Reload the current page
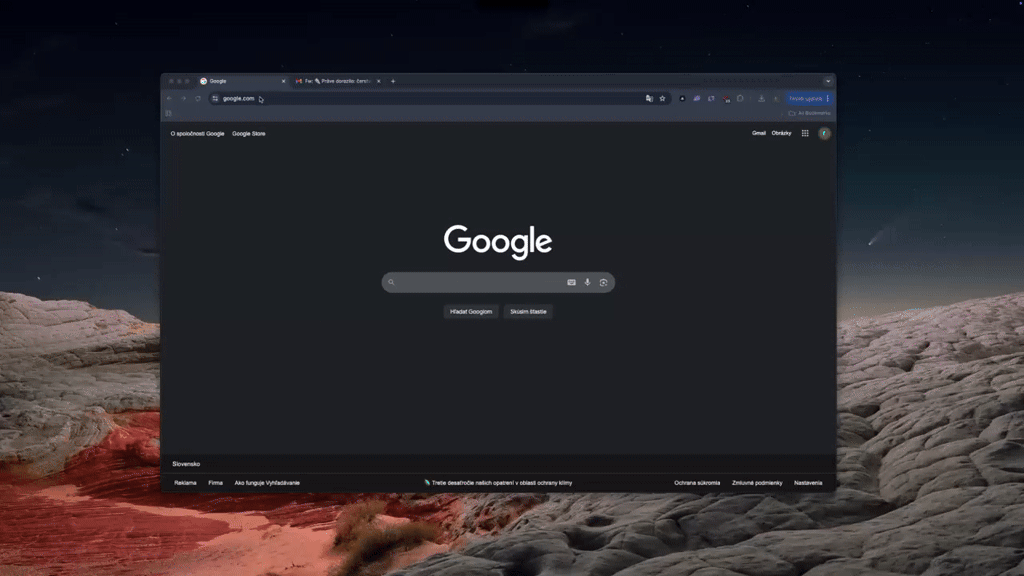Screen dimensions: 1024x576 coord(198,99)
